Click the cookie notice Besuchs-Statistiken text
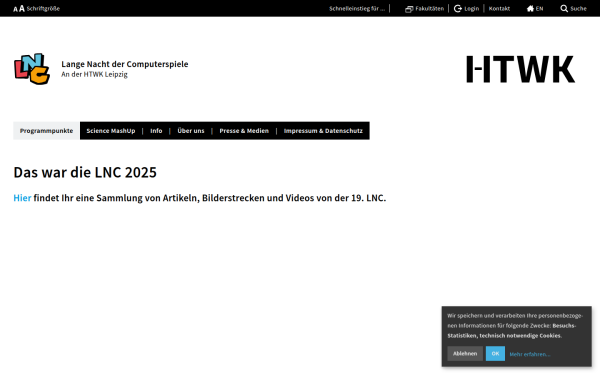Image resolution: width=600 pixels, height=375 pixels. [x=512, y=331]
